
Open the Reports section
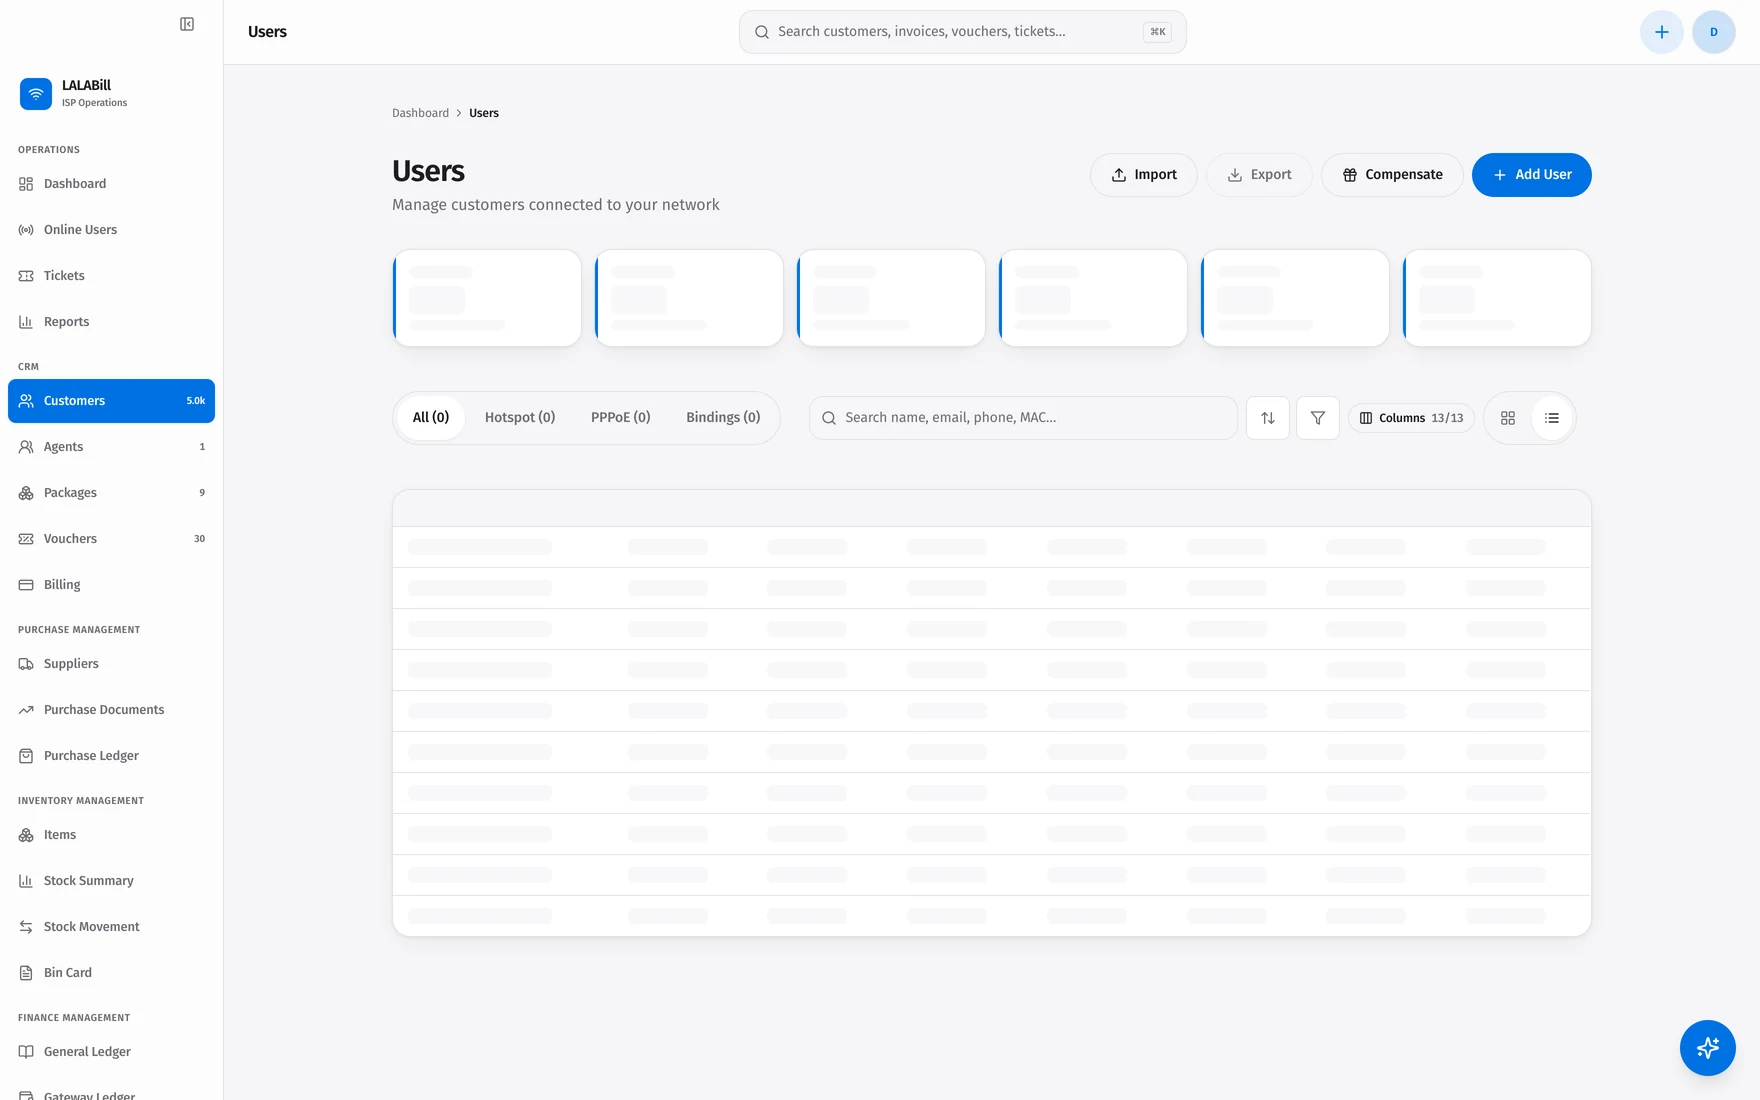click(x=111, y=322)
